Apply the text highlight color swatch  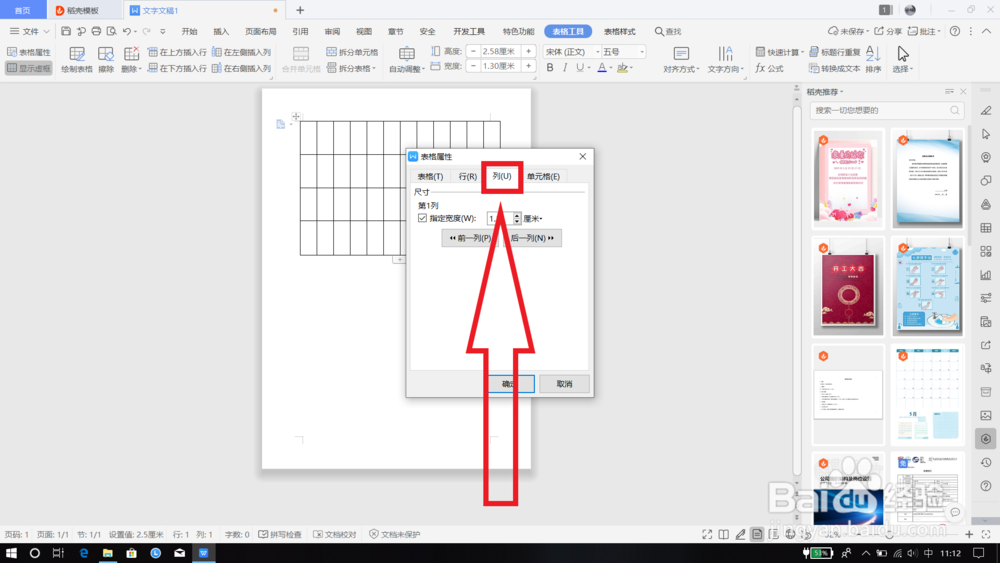(622, 68)
